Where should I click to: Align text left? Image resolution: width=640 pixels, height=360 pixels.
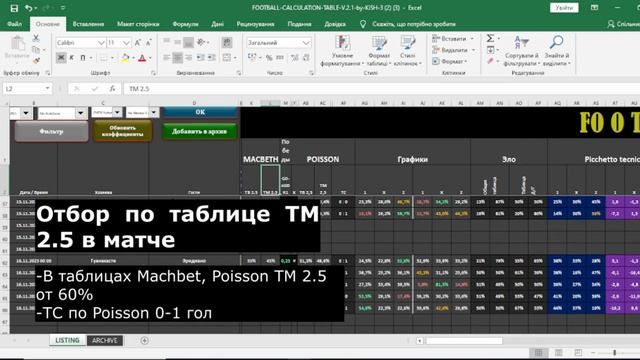click(x=167, y=58)
